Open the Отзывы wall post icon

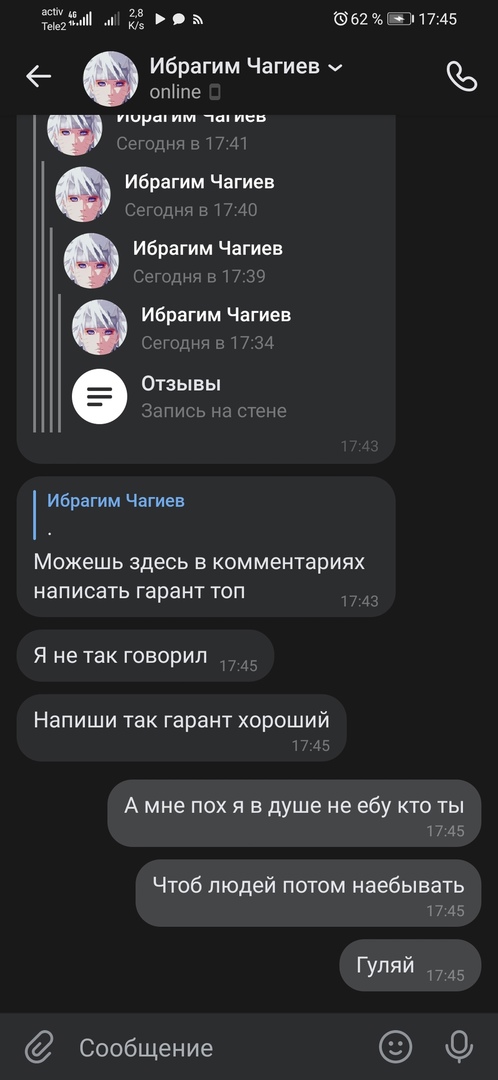pos(99,397)
